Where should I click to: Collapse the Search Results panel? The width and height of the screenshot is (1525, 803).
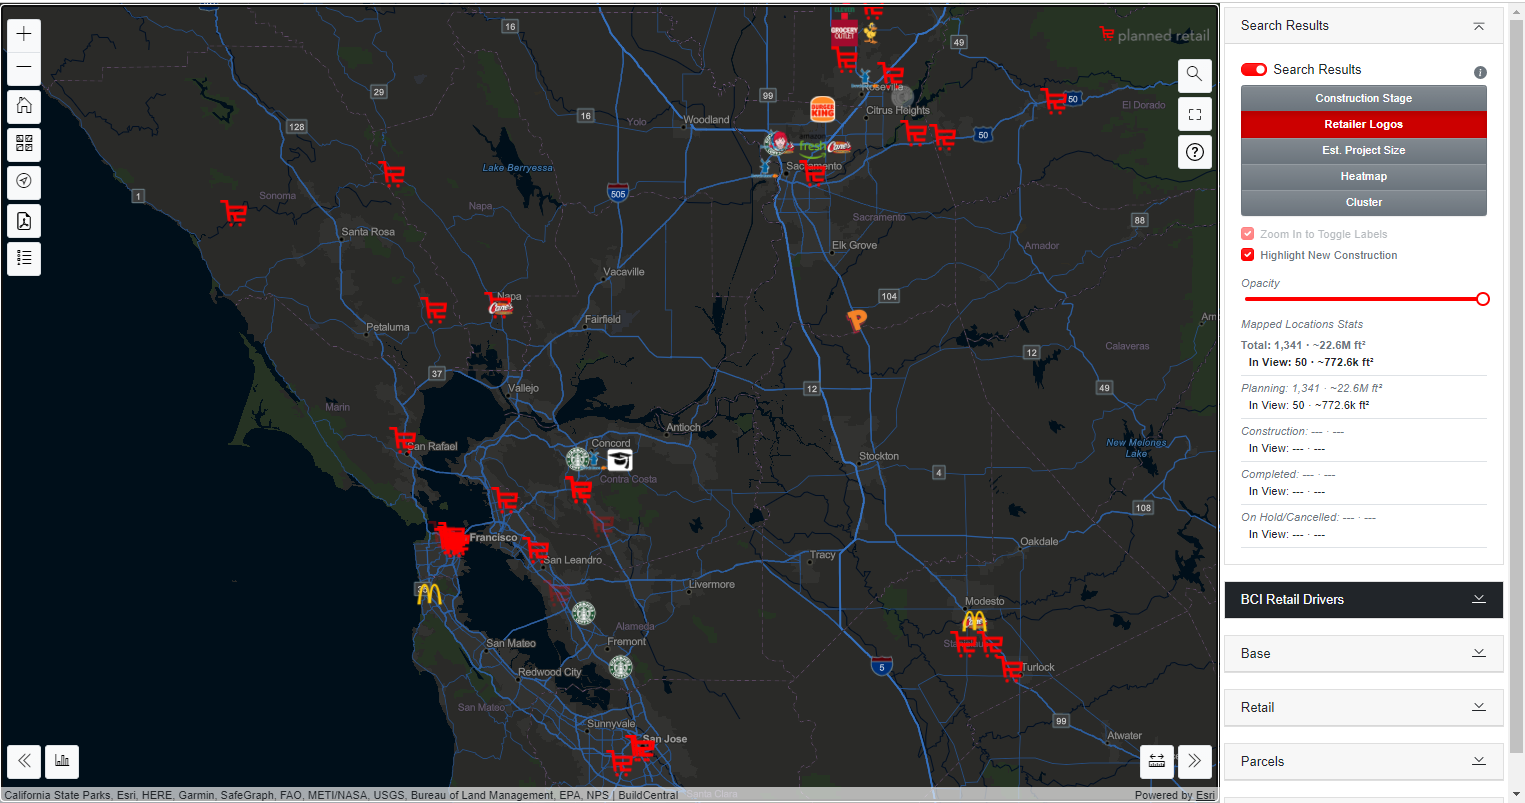pyautogui.click(x=1479, y=26)
